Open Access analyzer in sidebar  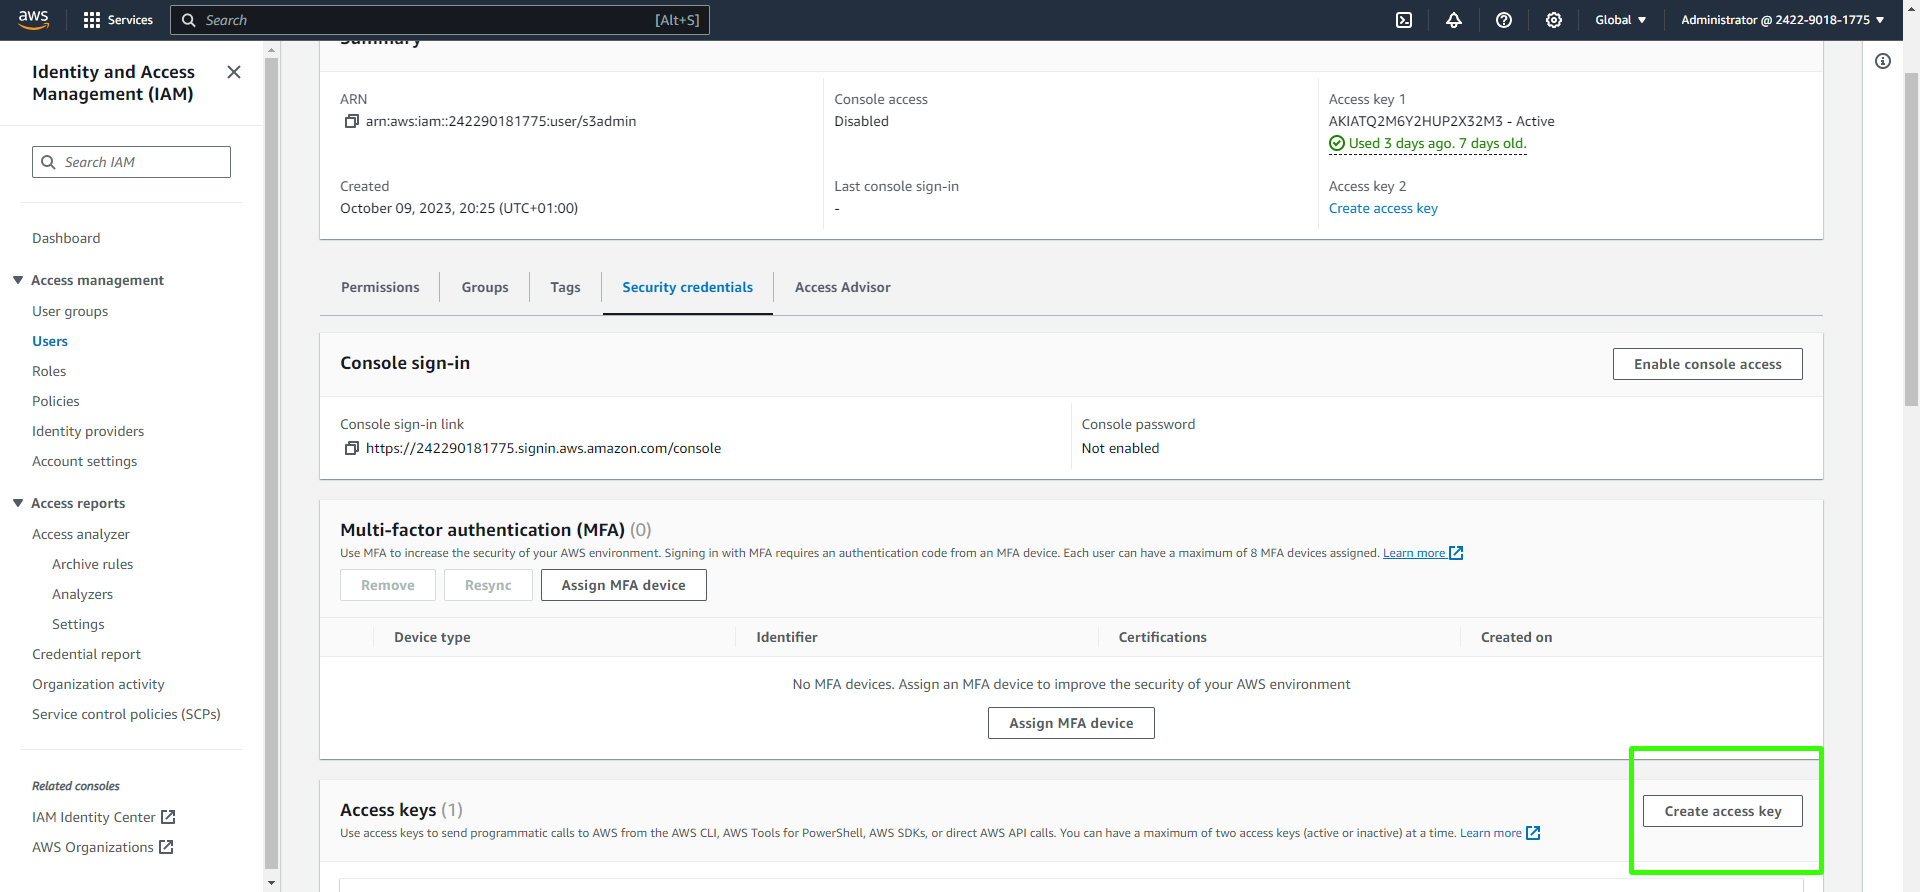(81, 534)
